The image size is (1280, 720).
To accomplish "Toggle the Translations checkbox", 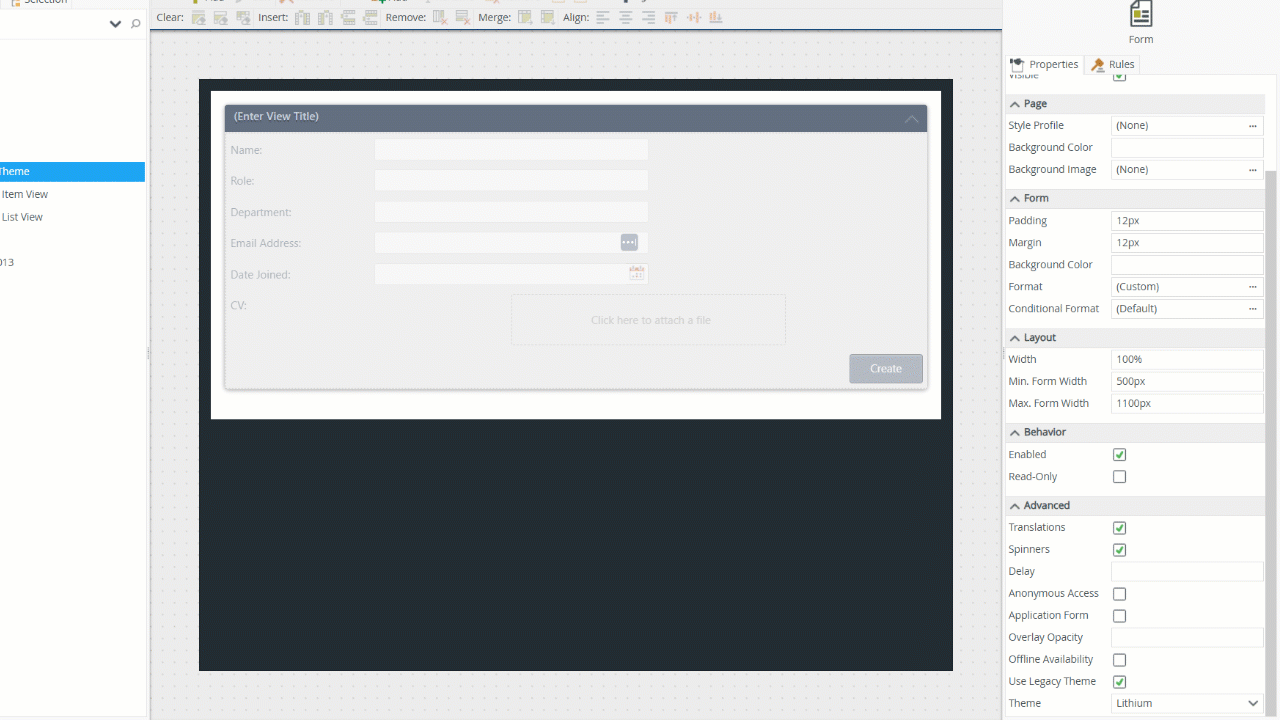I will point(1119,528).
